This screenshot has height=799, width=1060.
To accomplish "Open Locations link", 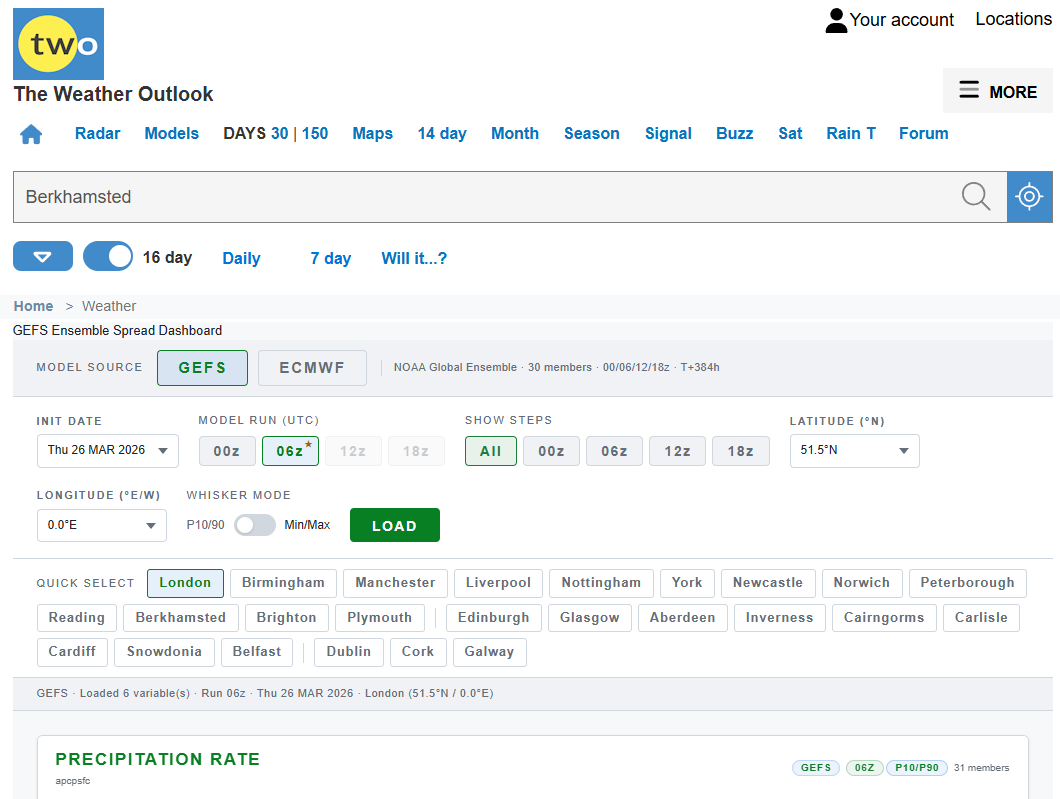I will click(x=1013, y=19).
